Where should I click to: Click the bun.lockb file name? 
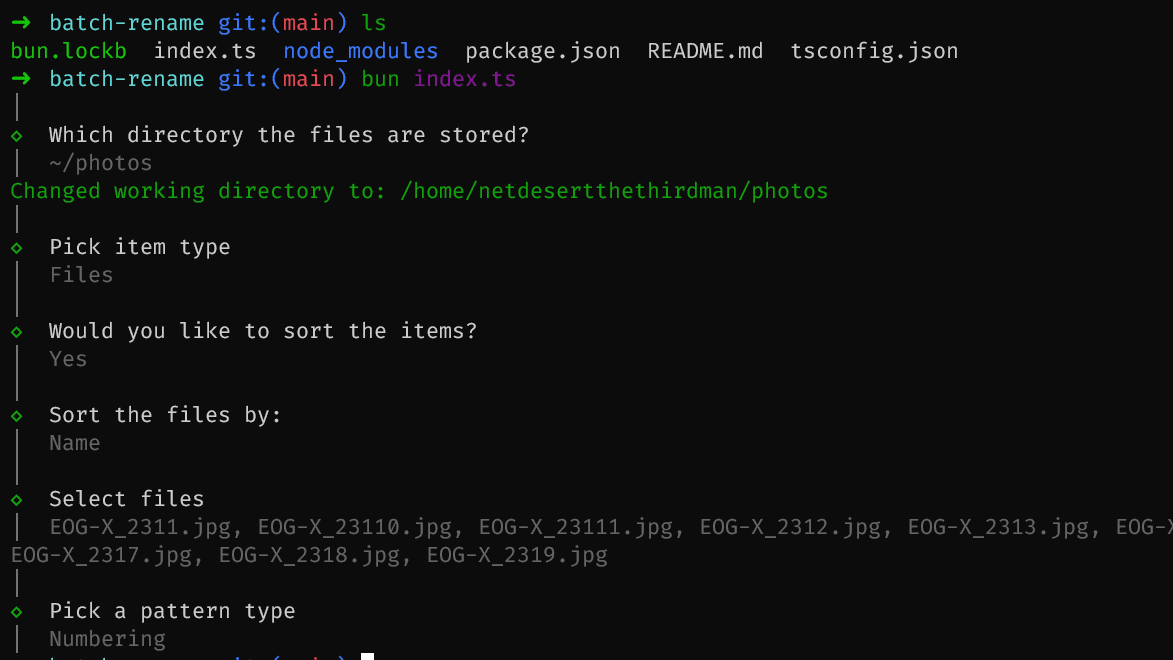(69, 51)
